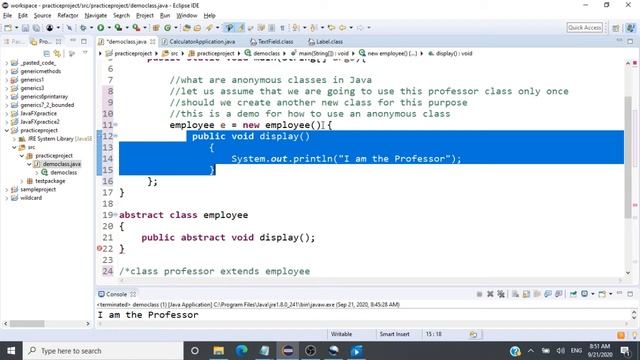
Task: Click the New Java Class icon
Action: point(167,28)
